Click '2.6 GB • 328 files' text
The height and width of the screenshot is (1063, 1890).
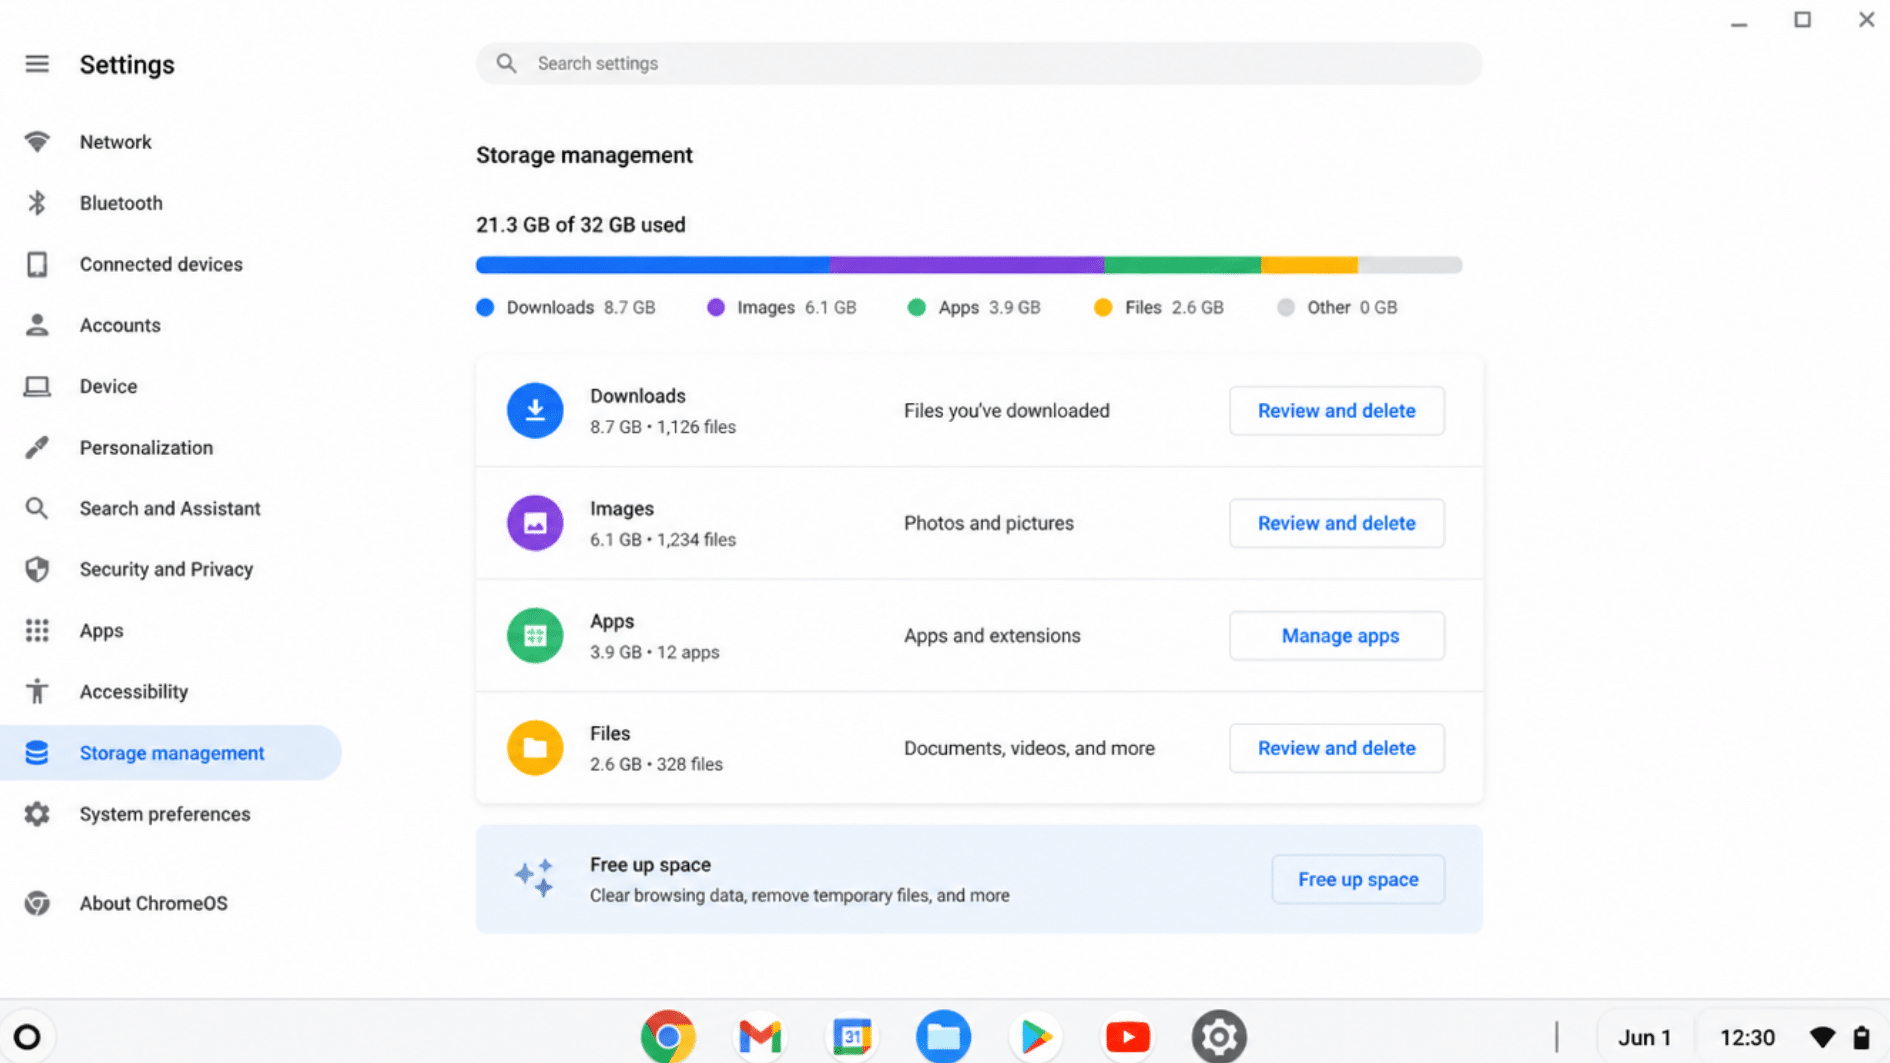pyautogui.click(x=656, y=764)
